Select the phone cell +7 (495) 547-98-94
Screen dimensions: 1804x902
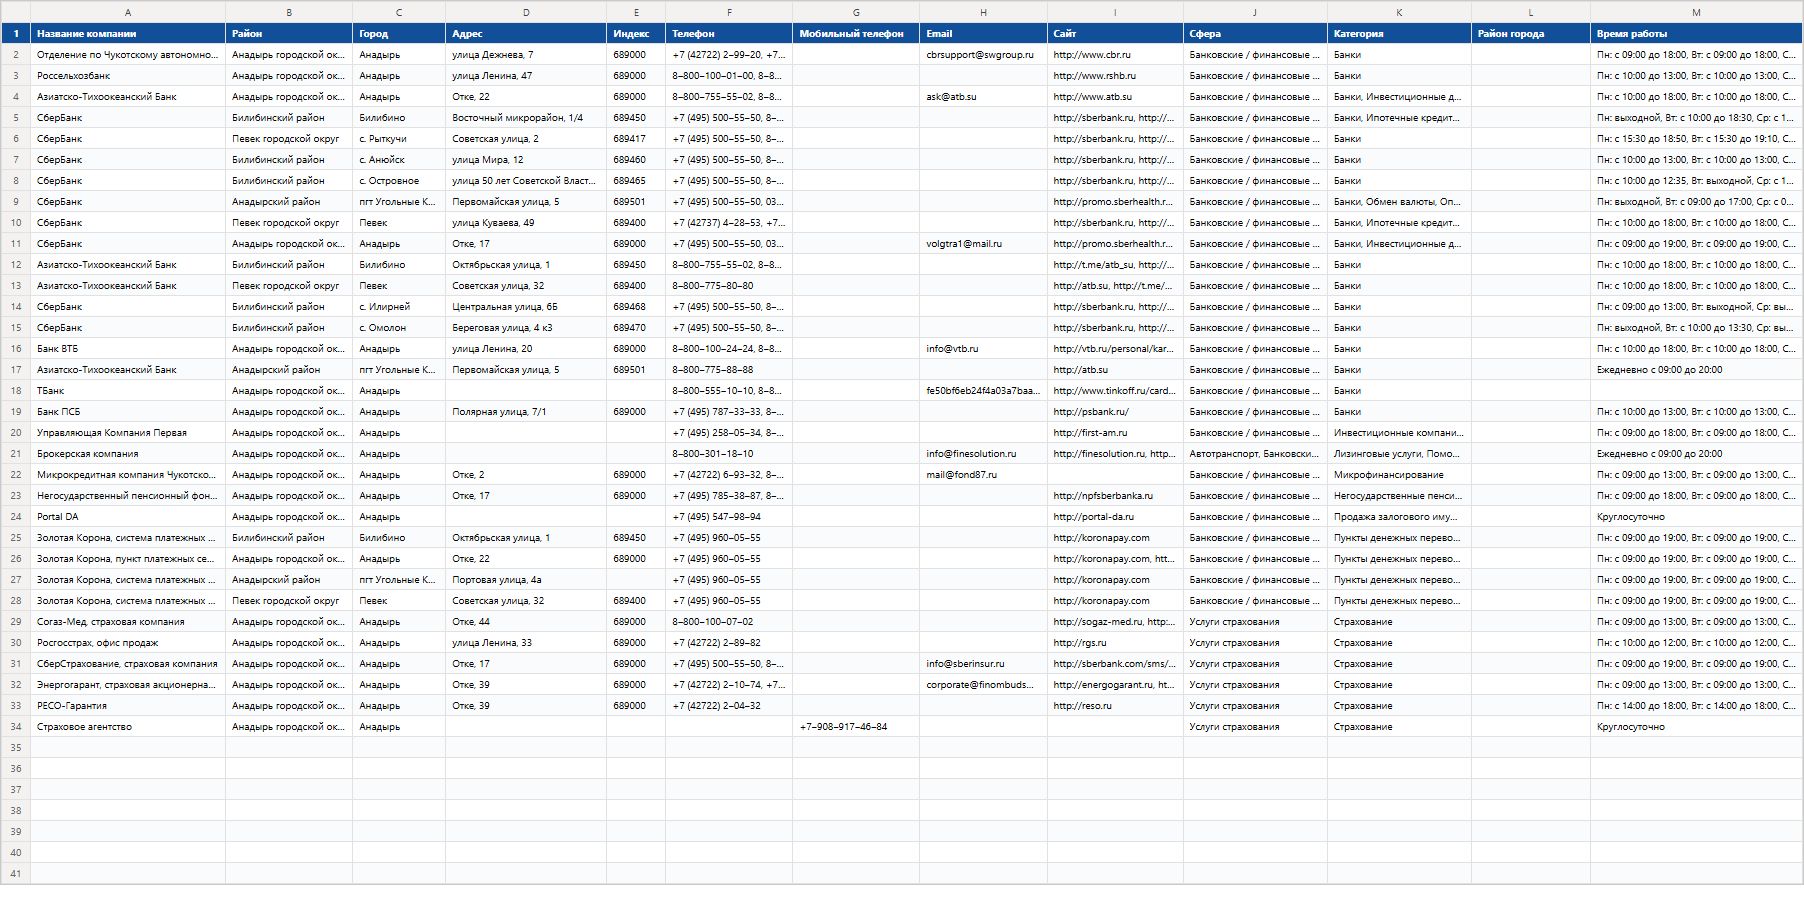pyautogui.click(x=729, y=517)
